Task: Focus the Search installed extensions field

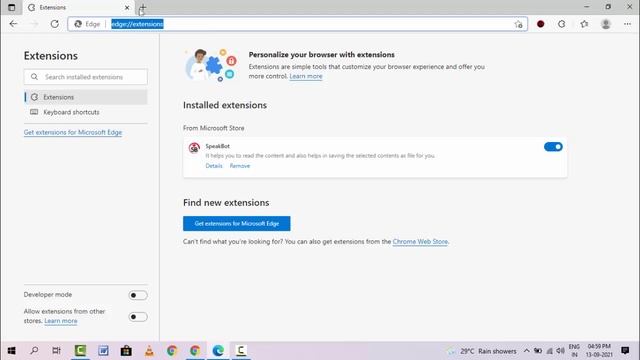Action: coord(86,77)
